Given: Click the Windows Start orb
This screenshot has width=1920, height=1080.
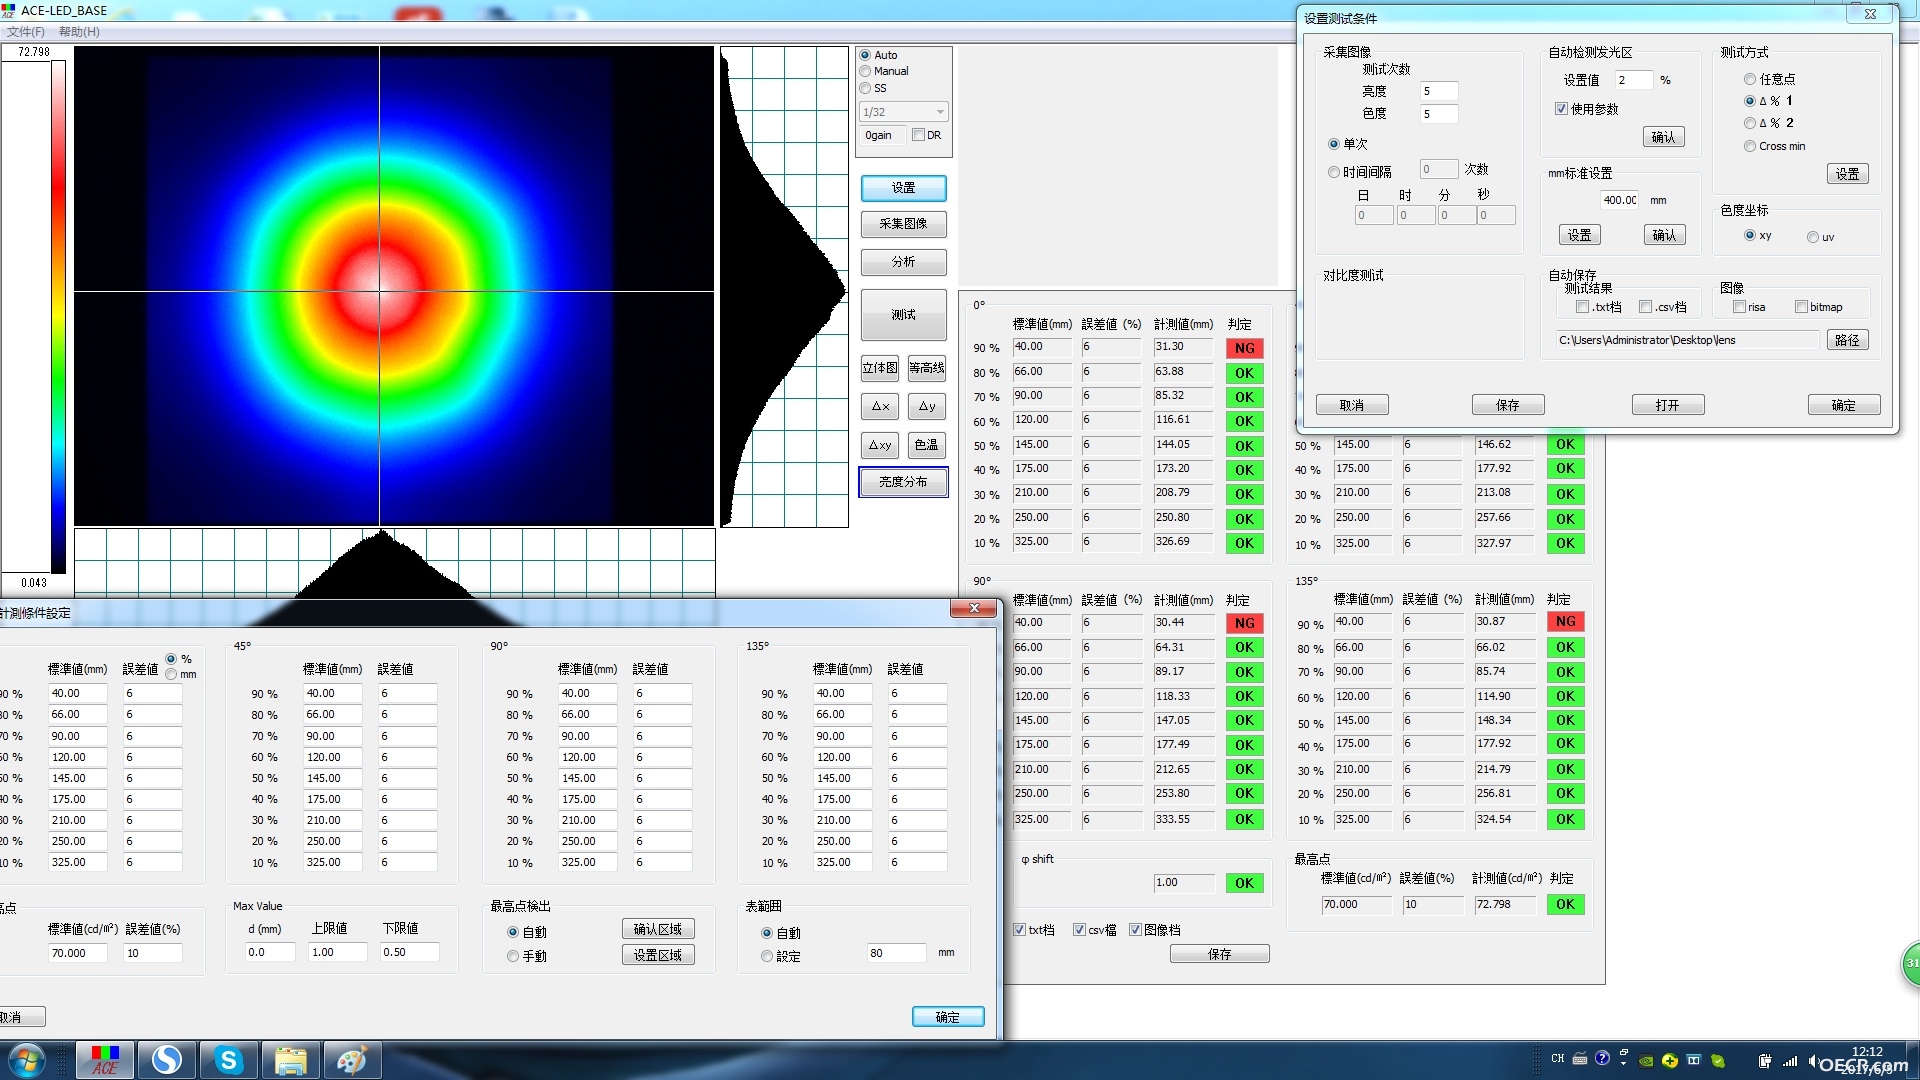Looking at the screenshot, I should 27,1060.
